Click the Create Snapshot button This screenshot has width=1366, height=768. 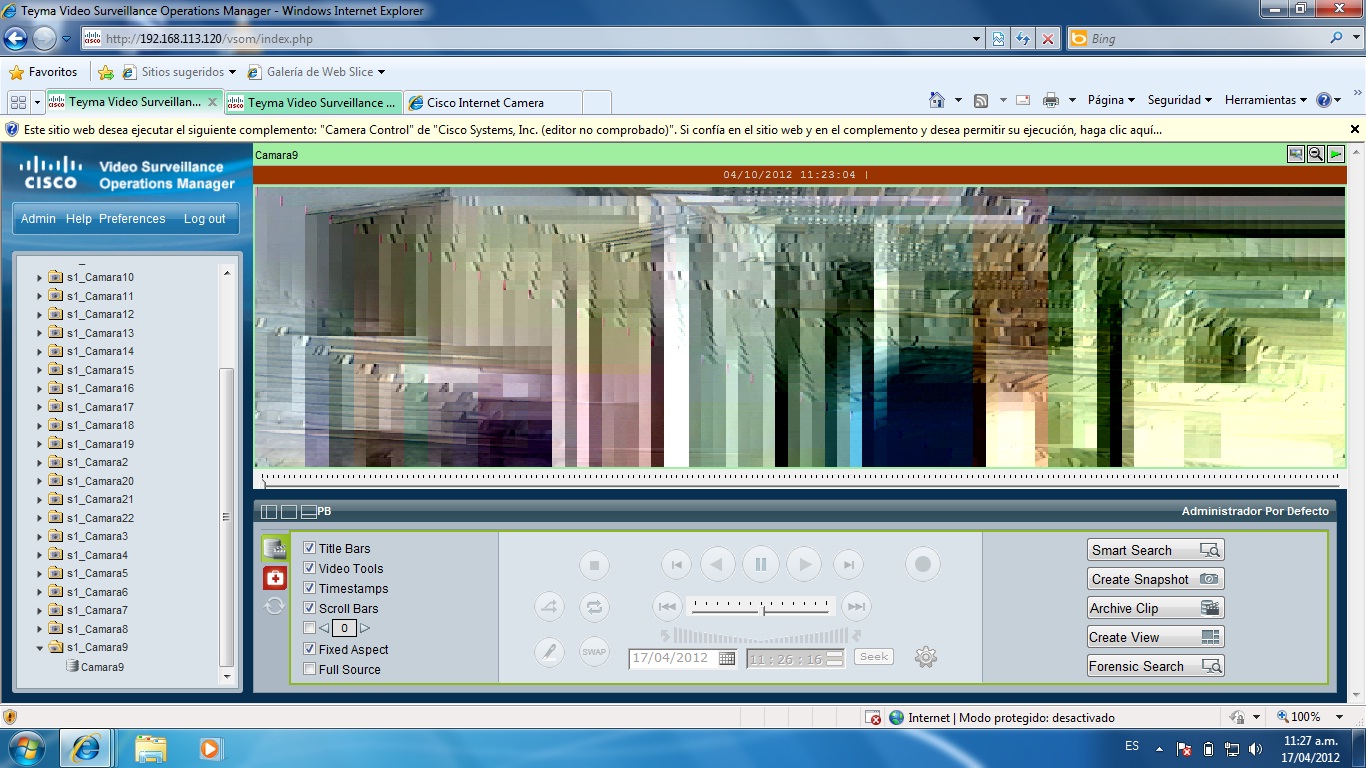click(x=1156, y=579)
